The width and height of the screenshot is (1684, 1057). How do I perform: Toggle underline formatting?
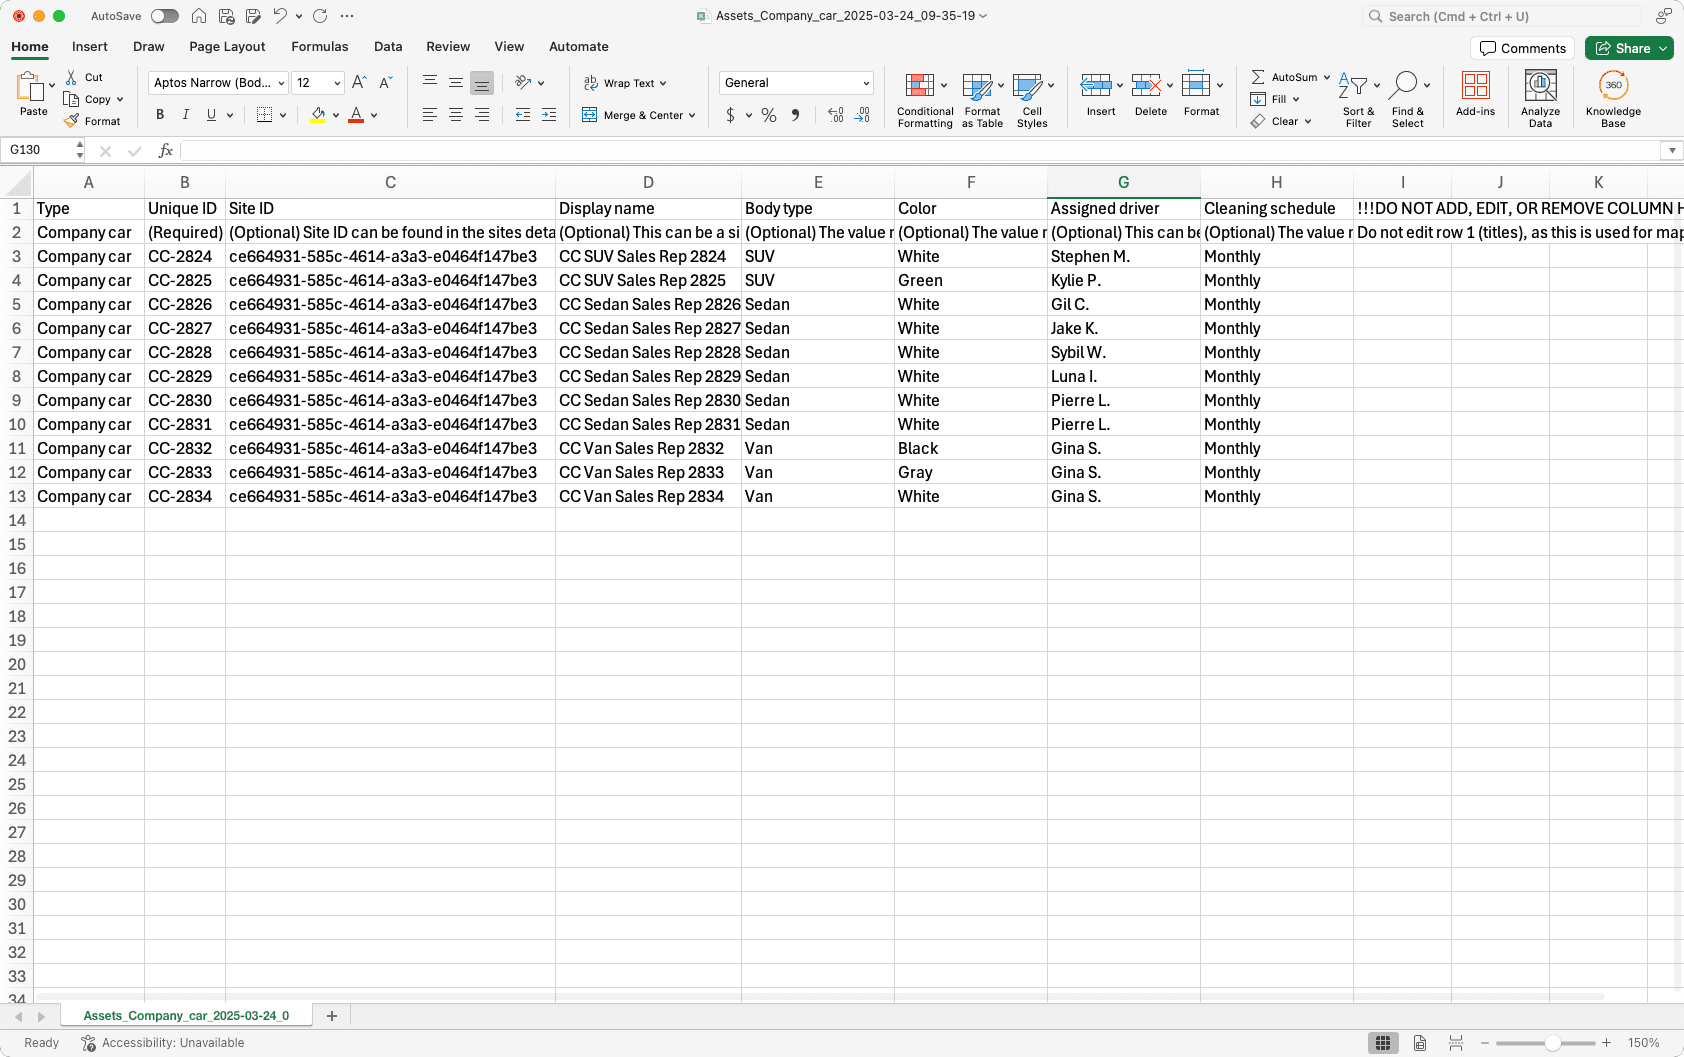coord(210,114)
